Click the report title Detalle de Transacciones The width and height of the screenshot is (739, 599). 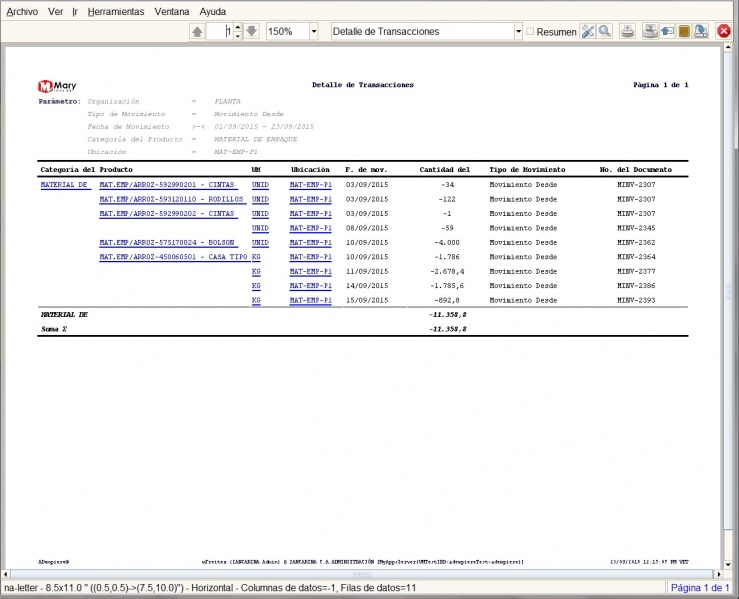362,85
